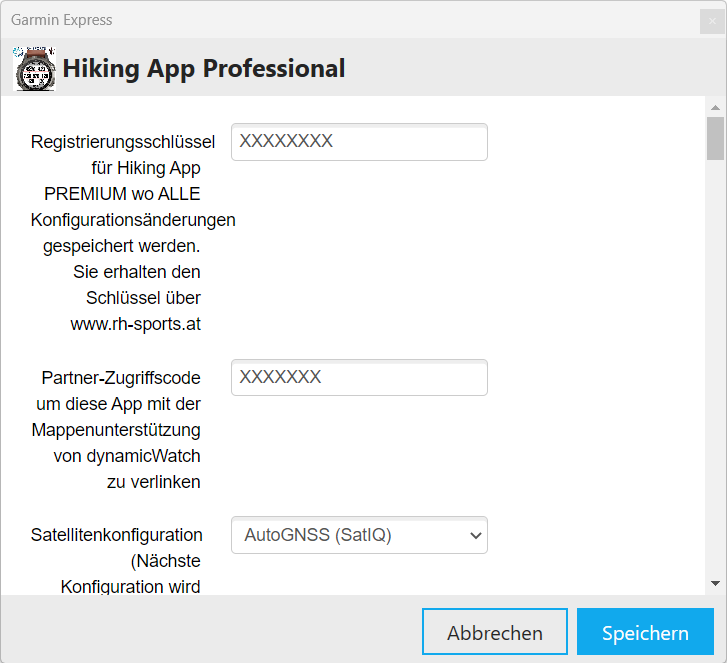Click Abbrechen to cancel changes

(495, 633)
